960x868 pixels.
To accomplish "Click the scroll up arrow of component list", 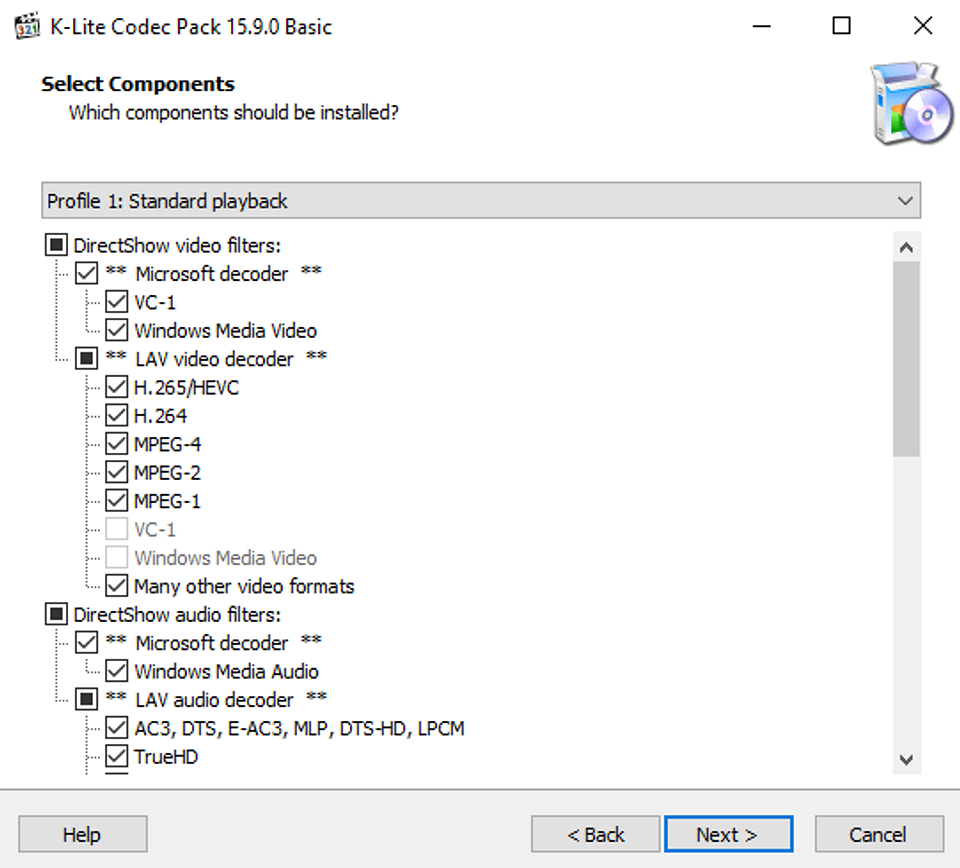I will click(906, 247).
